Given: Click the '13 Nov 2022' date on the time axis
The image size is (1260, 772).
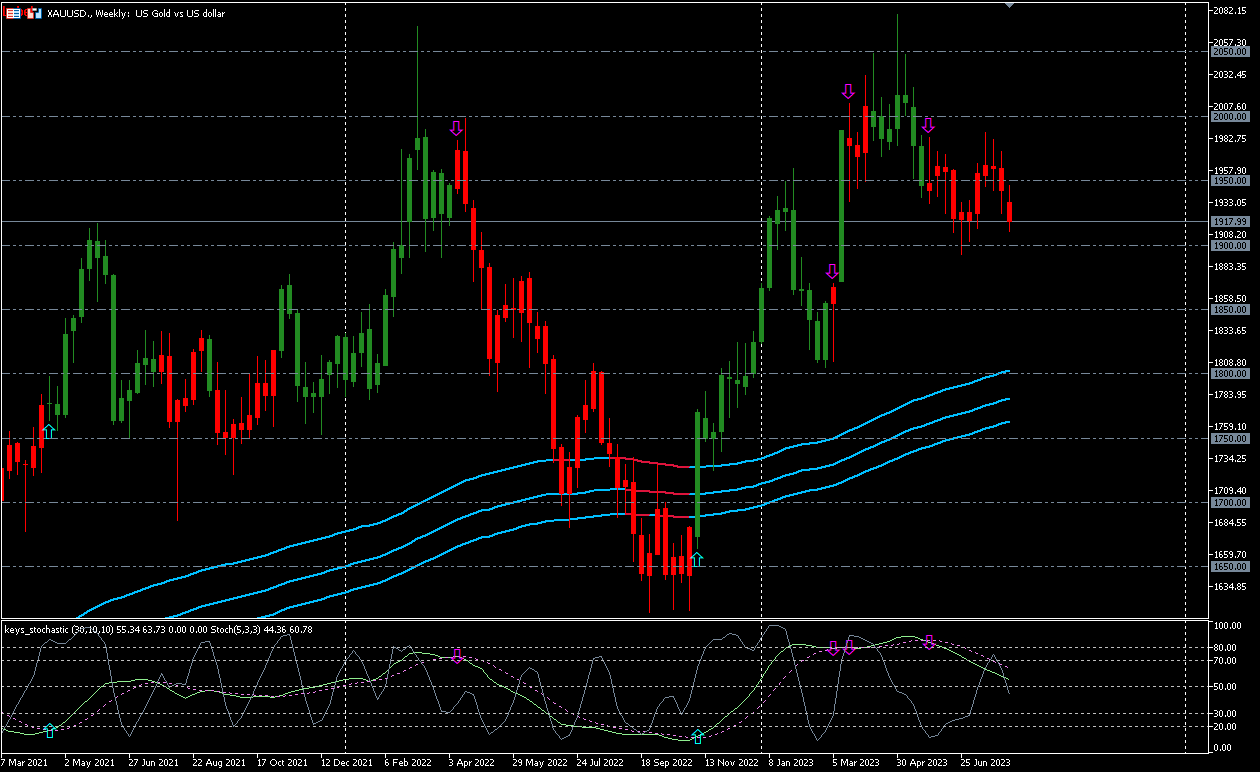Looking at the screenshot, I should 731,763.
